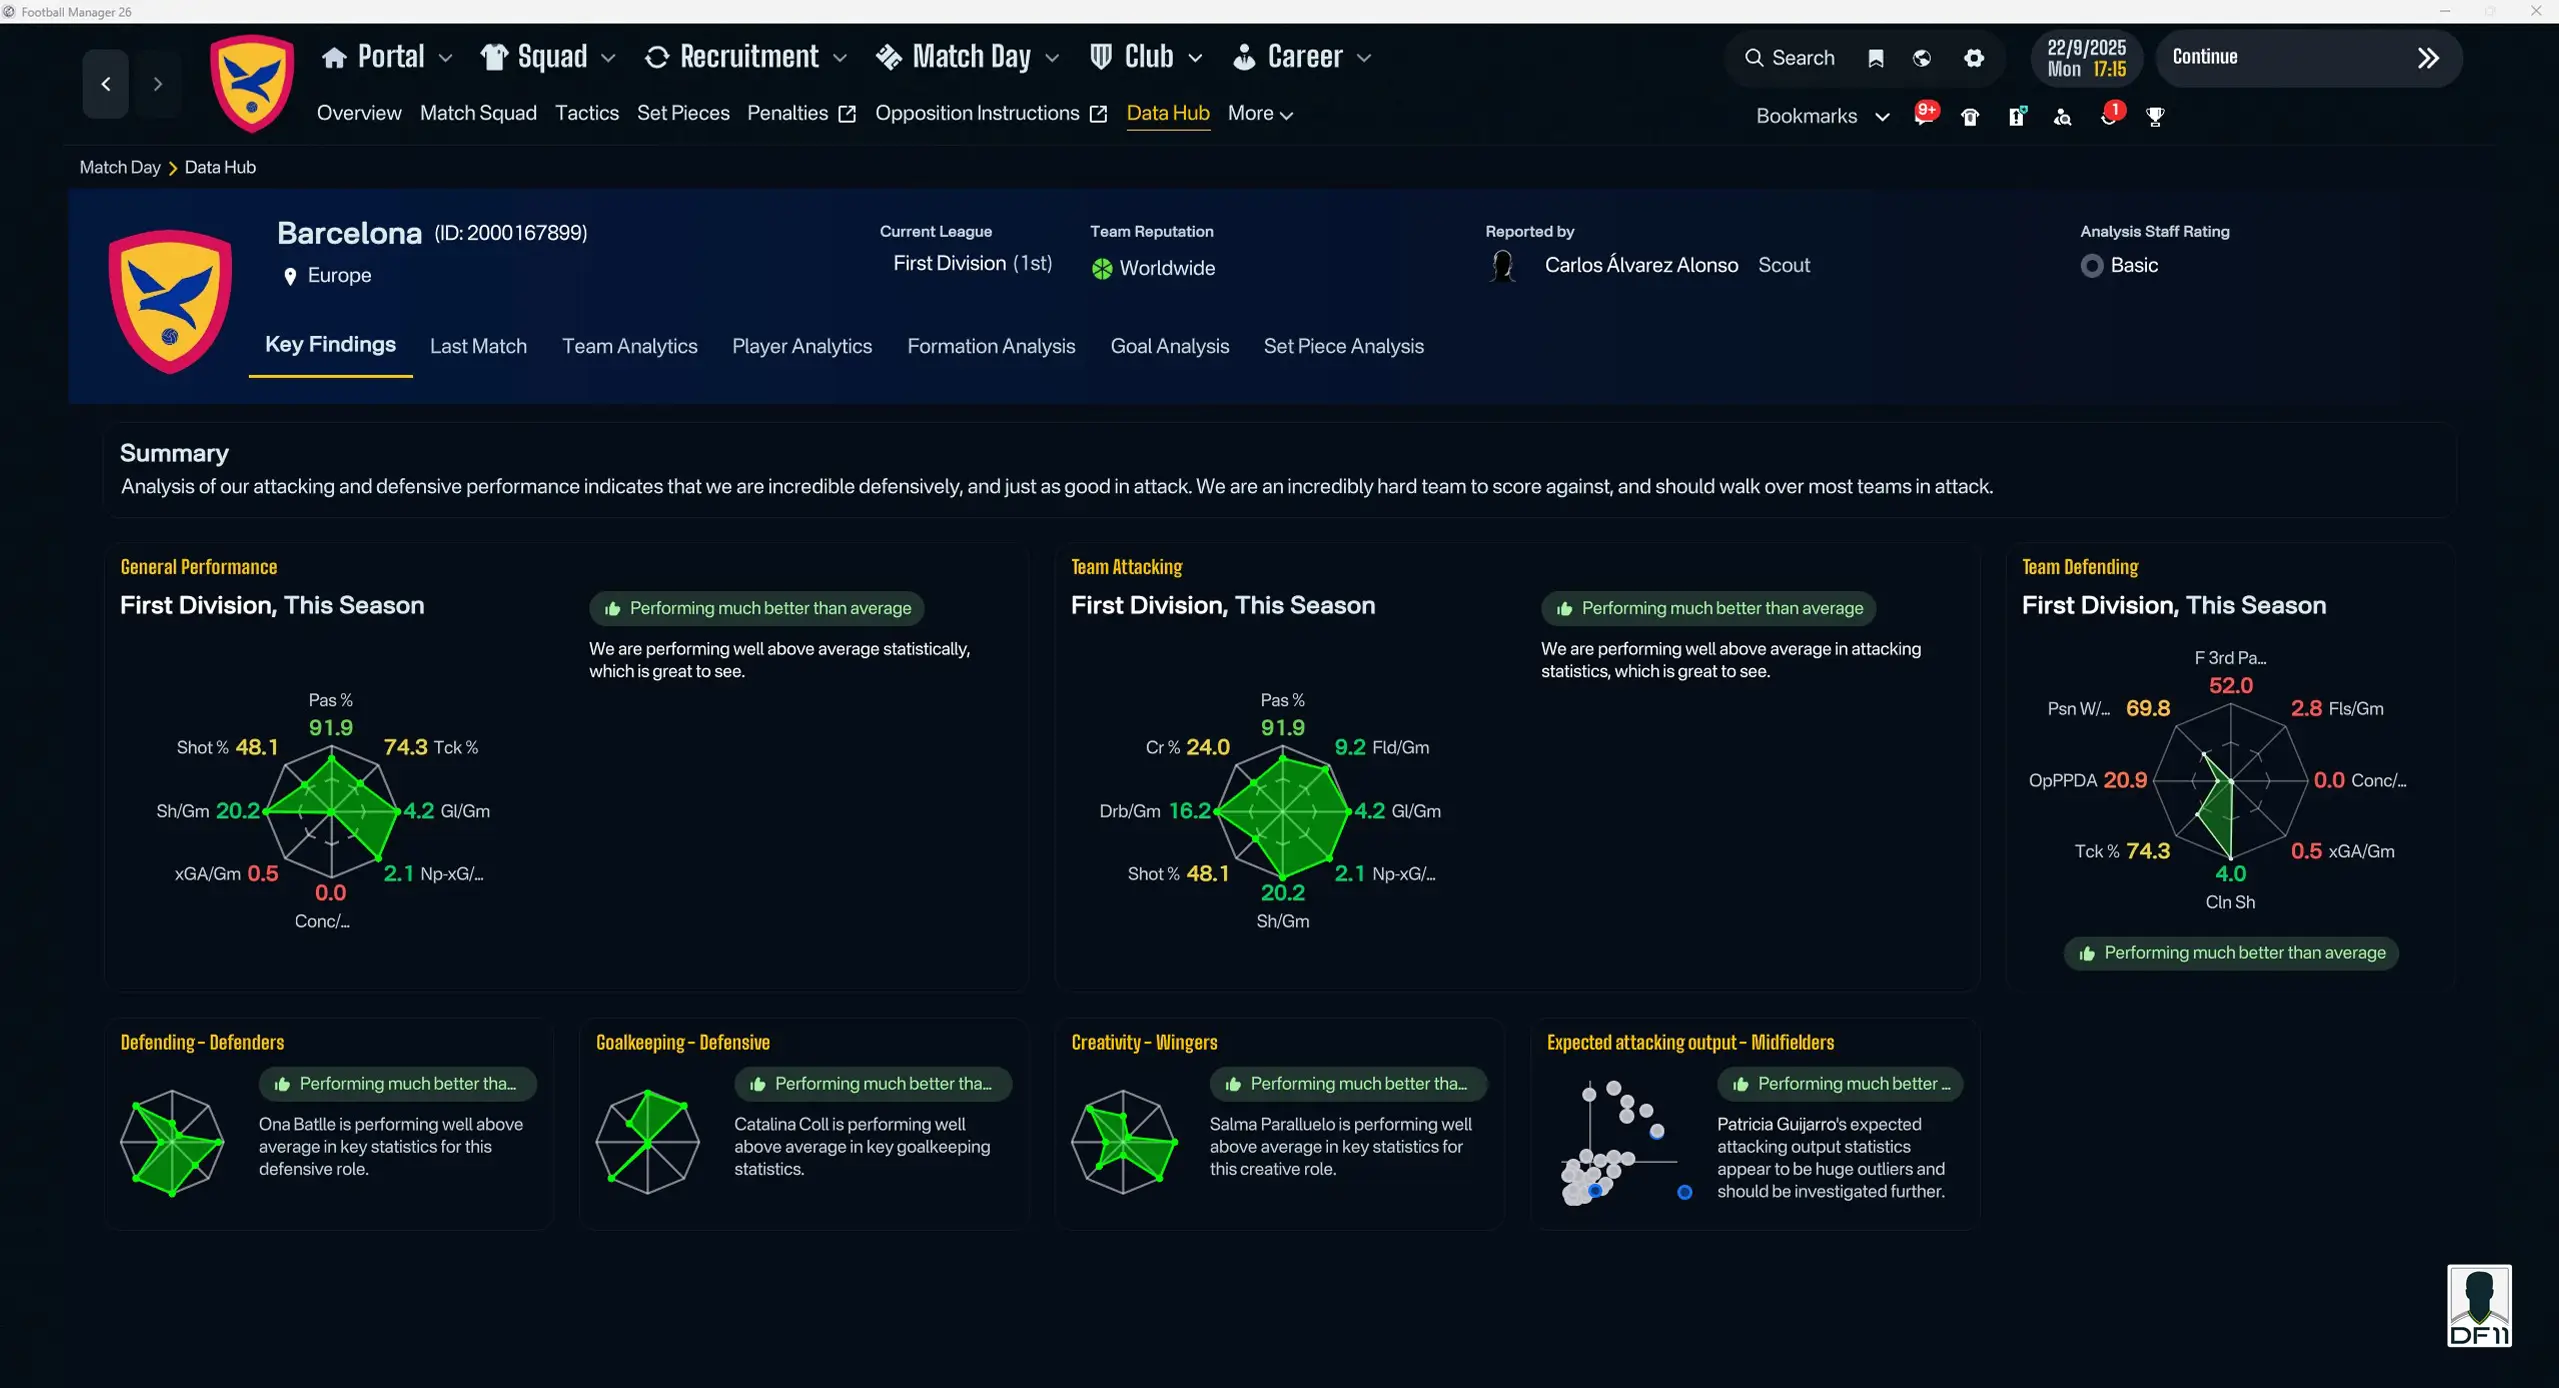Expand the Career menu chevron

(1366, 58)
